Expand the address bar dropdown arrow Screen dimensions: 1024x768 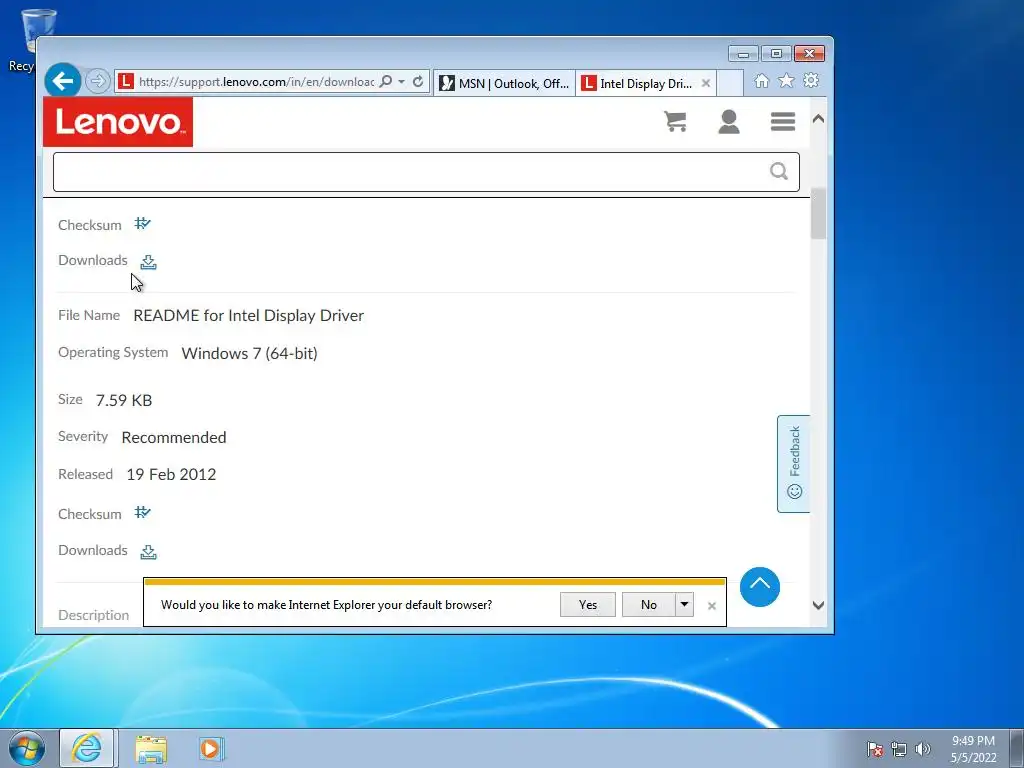(x=402, y=82)
